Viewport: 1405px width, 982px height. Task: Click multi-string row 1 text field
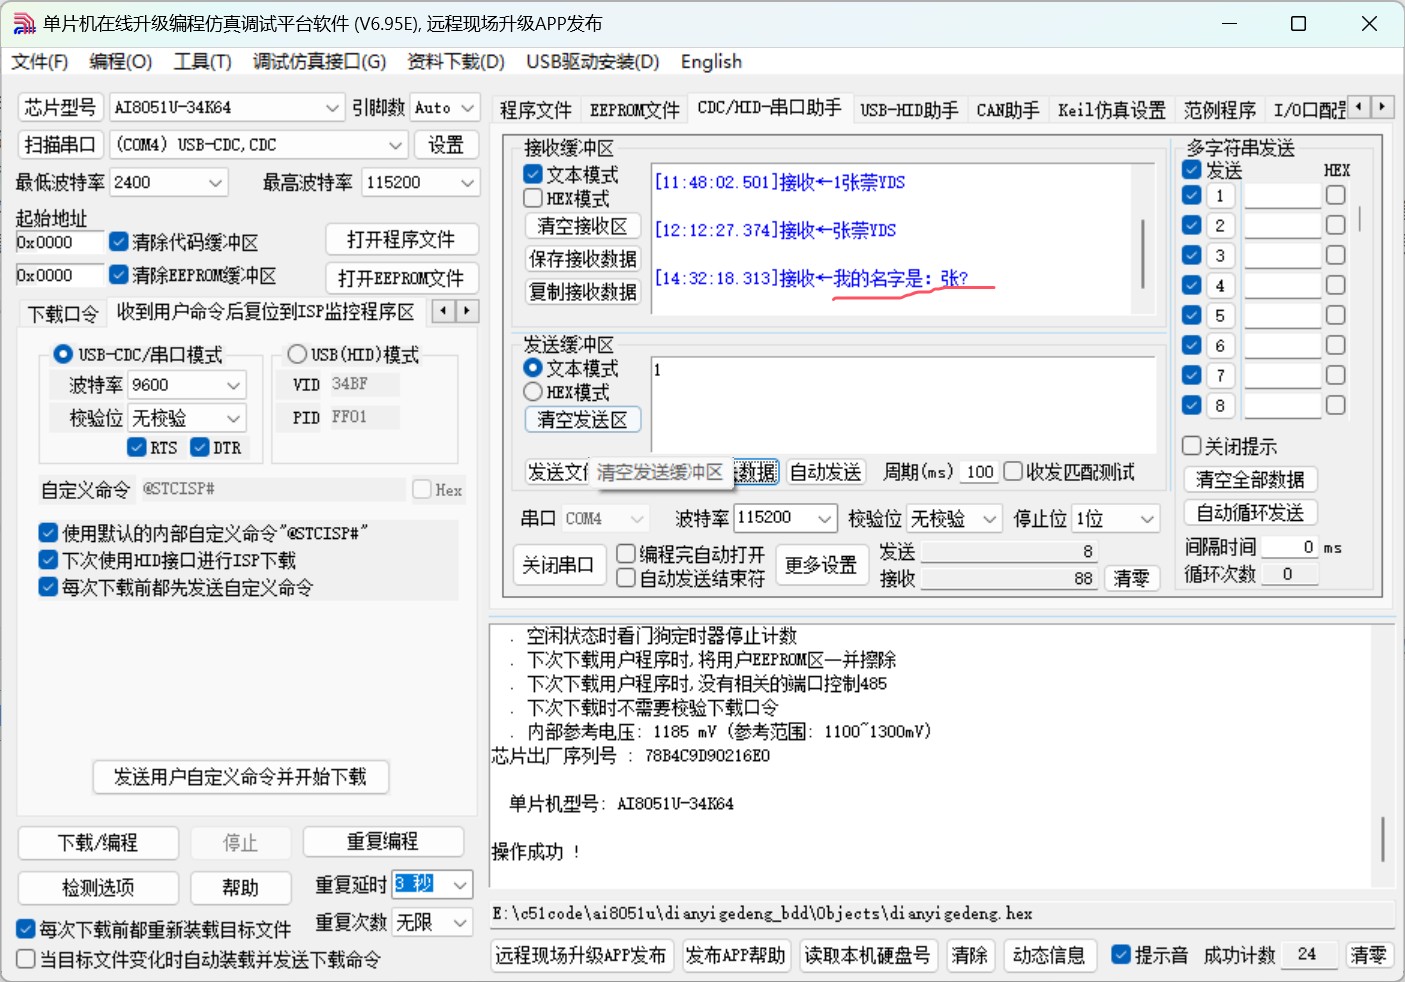click(1283, 196)
